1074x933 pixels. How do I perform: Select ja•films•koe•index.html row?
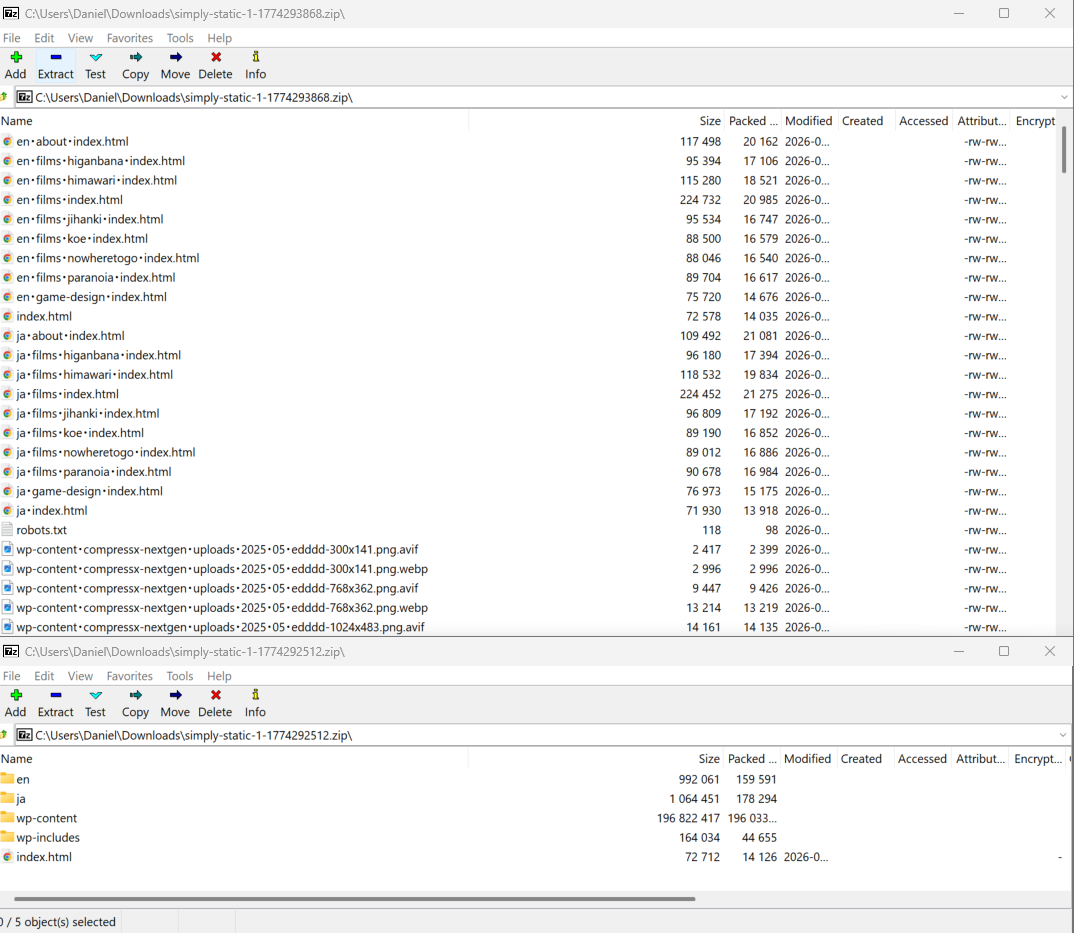click(x=527, y=433)
